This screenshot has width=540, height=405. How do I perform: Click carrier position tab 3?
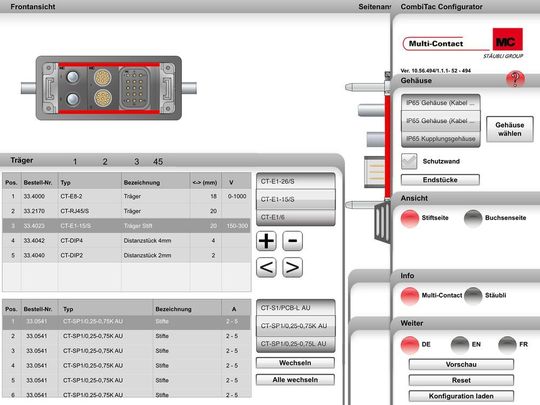click(137, 162)
